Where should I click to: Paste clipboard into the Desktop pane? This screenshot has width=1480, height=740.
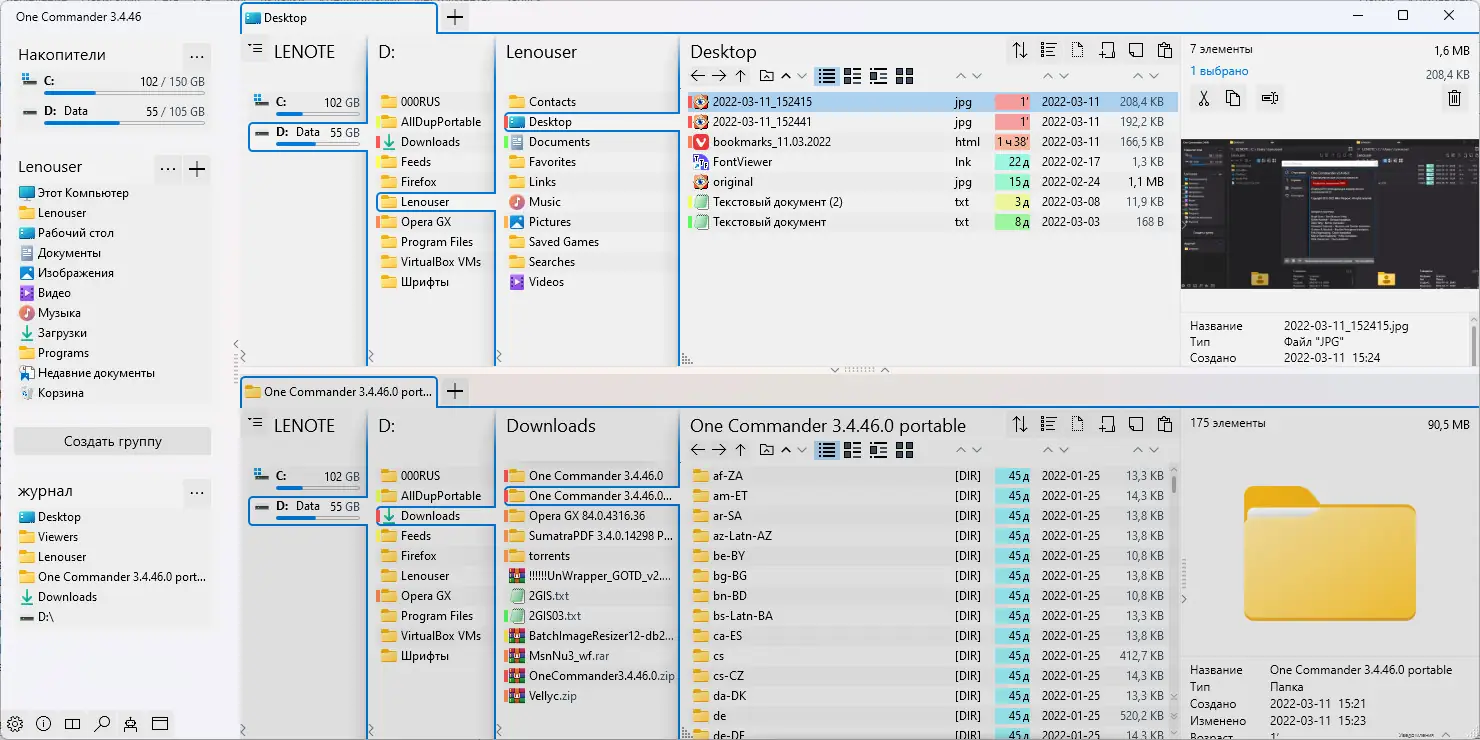point(1165,50)
